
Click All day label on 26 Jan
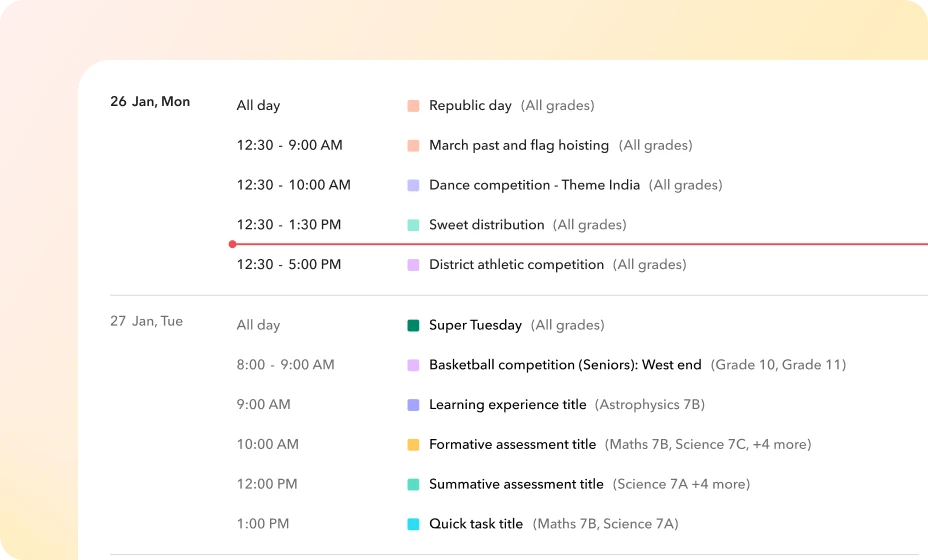coord(258,105)
